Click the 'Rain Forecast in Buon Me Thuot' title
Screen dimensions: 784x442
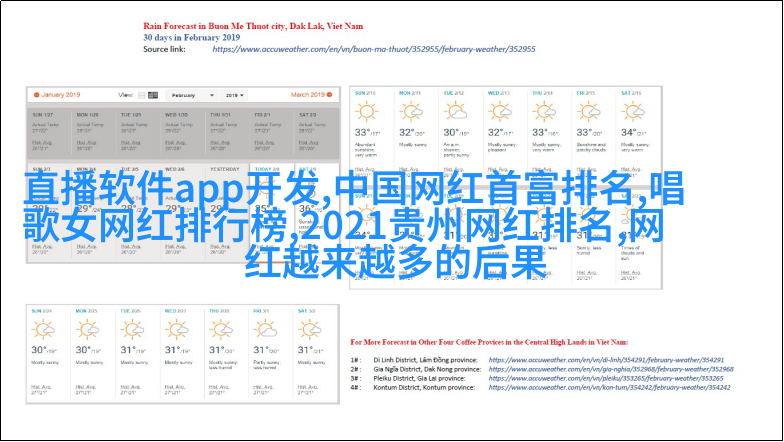253,26
